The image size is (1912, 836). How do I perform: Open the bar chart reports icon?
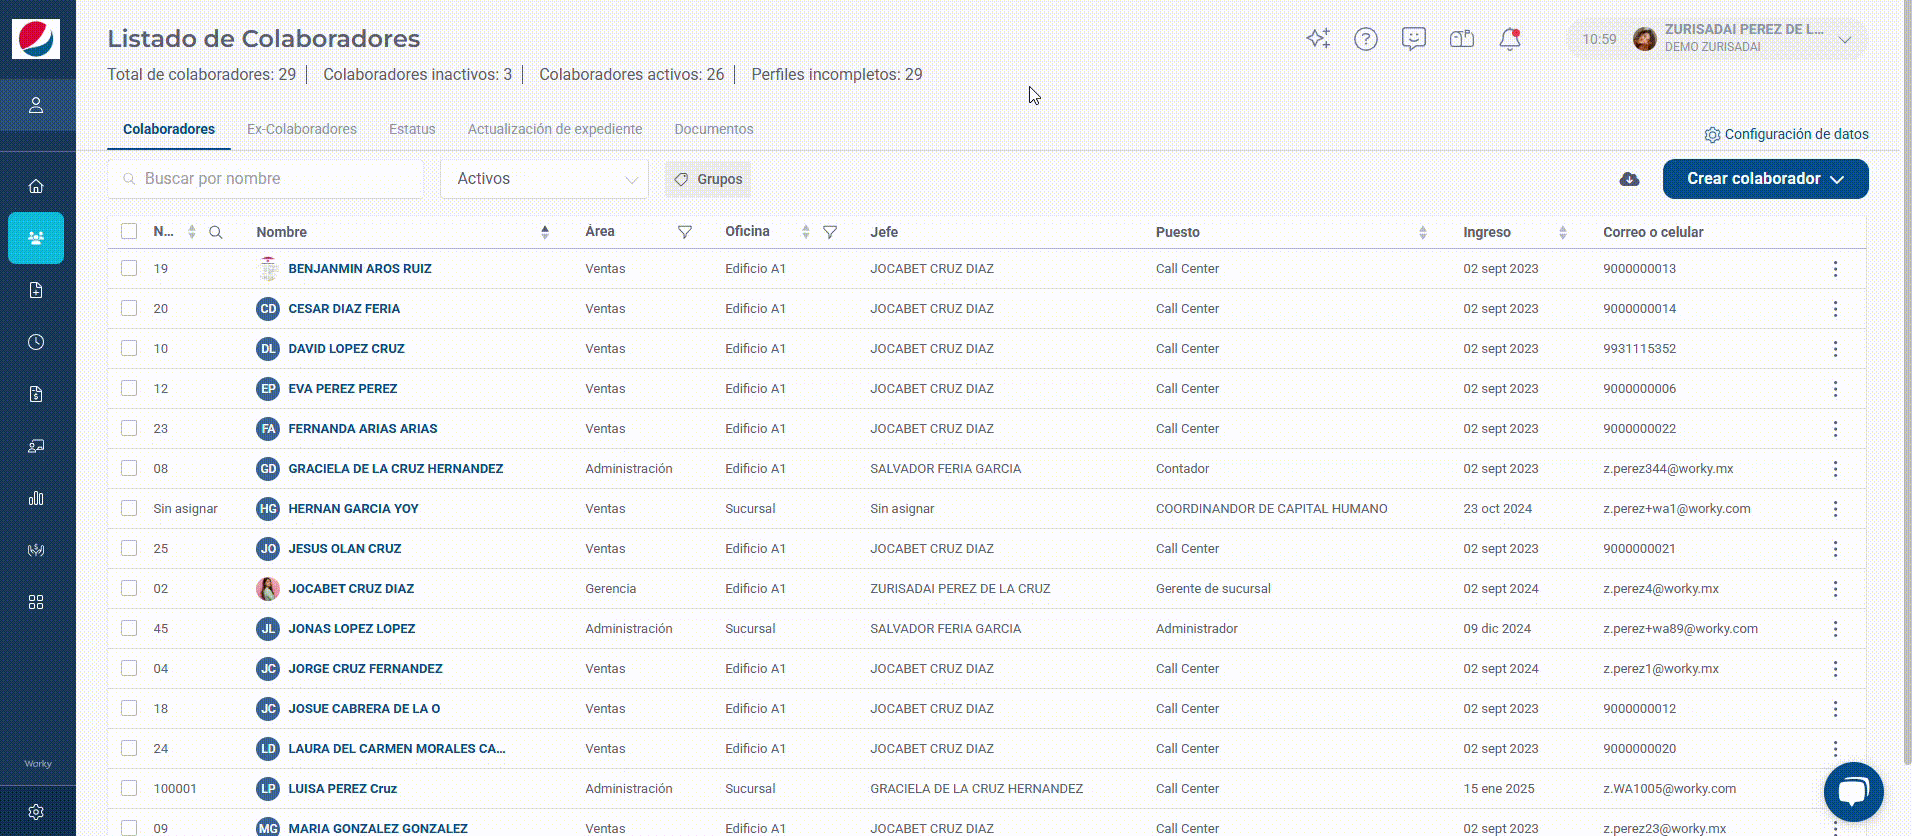pos(36,498)
